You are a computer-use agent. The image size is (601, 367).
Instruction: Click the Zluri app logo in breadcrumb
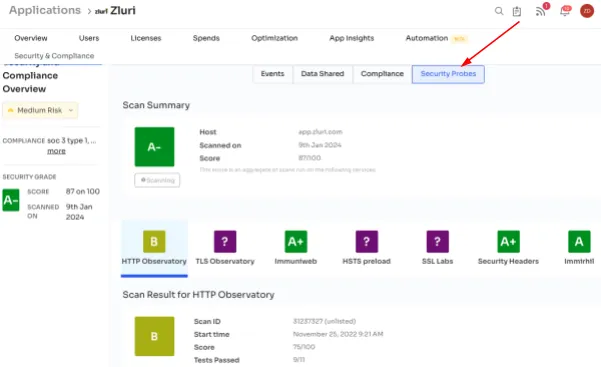pyautogui.click(x=101, y=12)
